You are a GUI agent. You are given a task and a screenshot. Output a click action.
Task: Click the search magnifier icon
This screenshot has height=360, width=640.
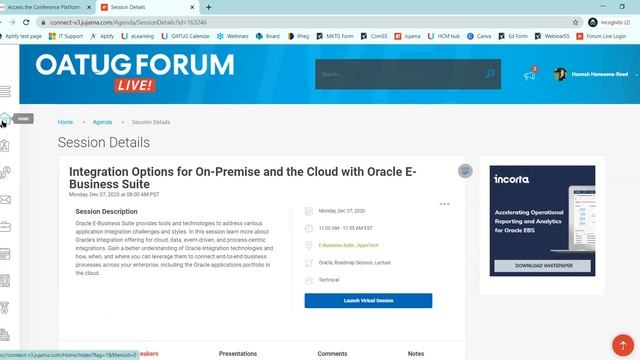coord(490,74)
